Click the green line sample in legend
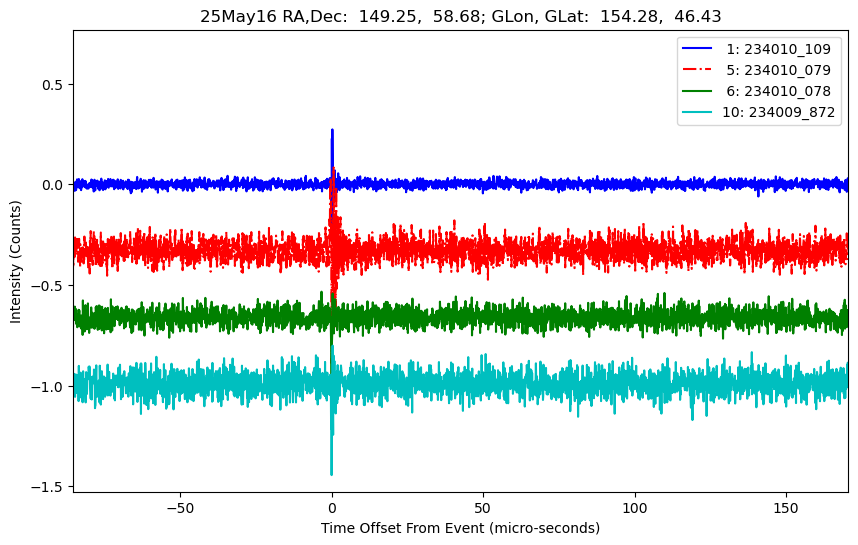The height and width of the screenshot is (545, 858). (697, 91)
